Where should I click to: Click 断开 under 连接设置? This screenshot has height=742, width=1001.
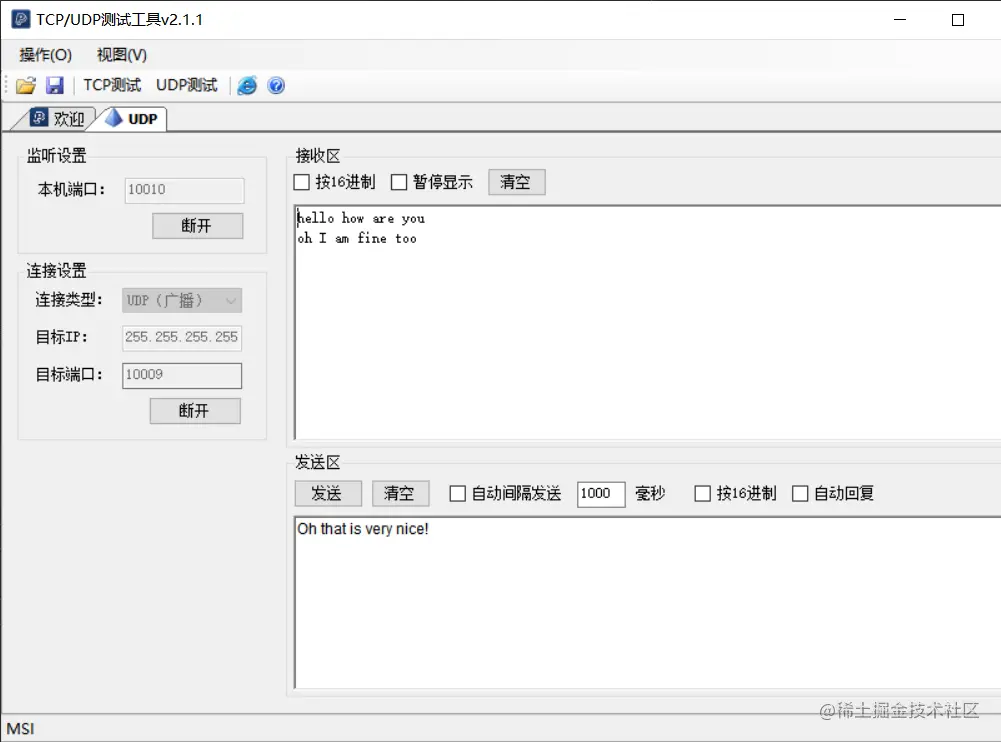[x=195, y=411]
